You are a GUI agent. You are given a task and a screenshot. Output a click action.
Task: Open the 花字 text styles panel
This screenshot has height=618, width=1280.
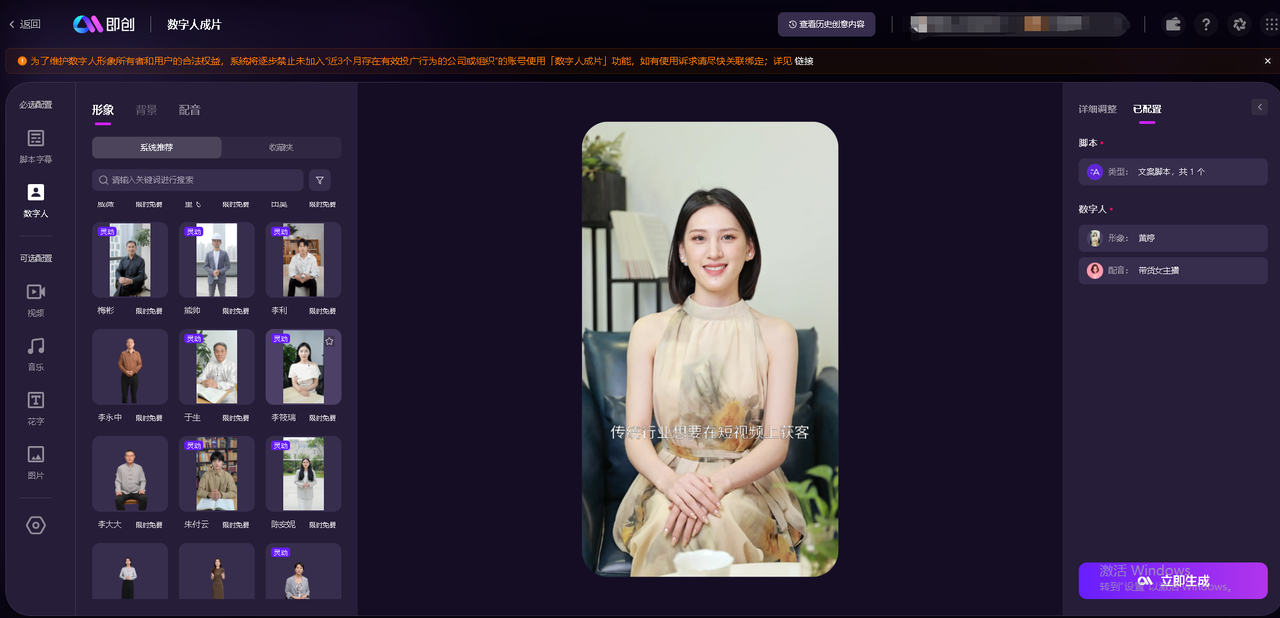36,406
